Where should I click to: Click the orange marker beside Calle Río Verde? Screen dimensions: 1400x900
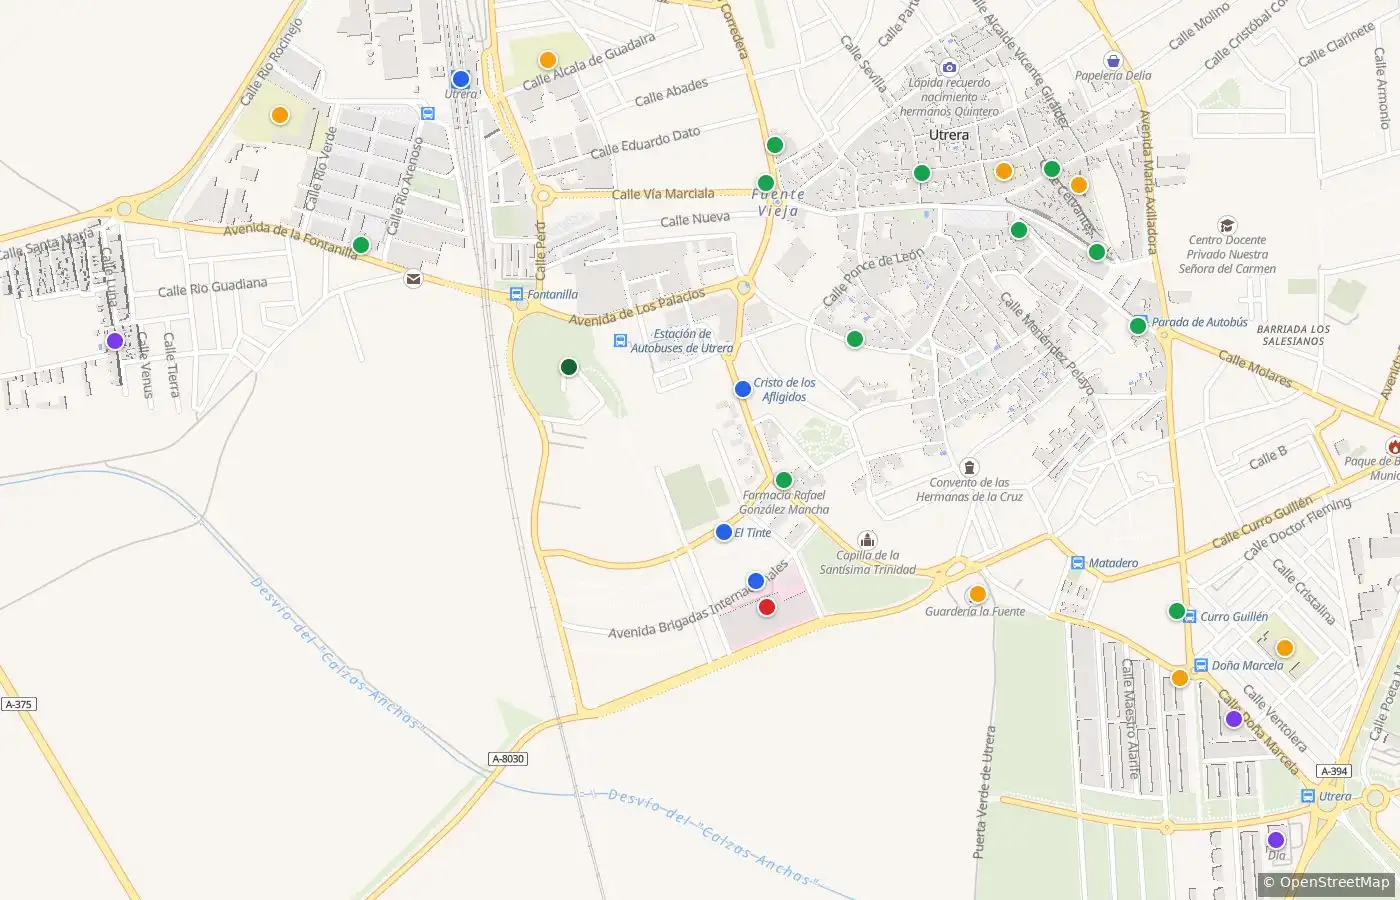tap(280, 115)
